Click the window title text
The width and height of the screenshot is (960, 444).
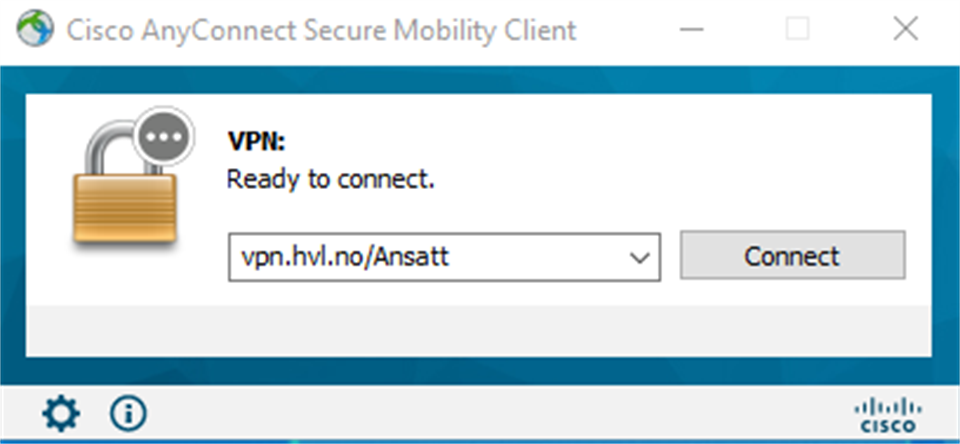[x=321, y=30]
